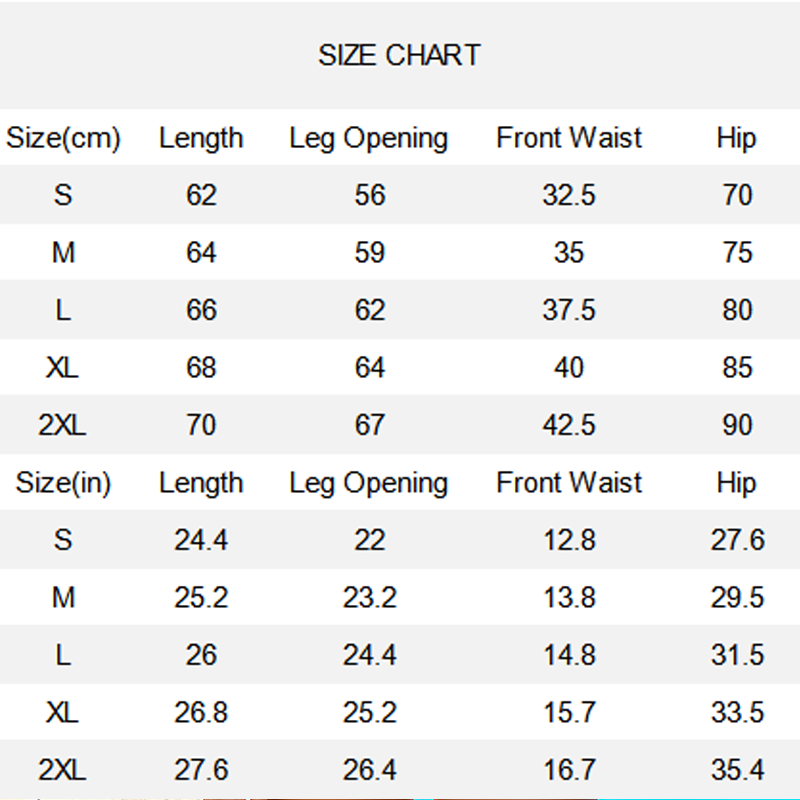Select hip value 85 for size XL
This screenshot has height=800, width=800.
[737, 368]
